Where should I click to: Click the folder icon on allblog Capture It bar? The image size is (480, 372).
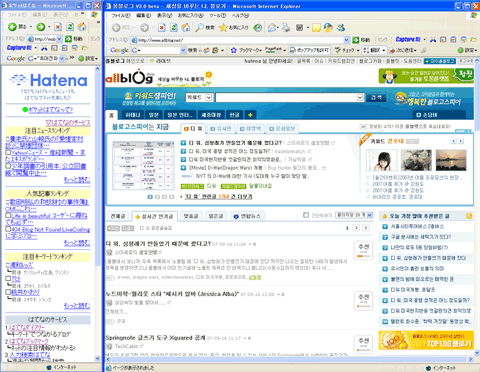(473, 40)
